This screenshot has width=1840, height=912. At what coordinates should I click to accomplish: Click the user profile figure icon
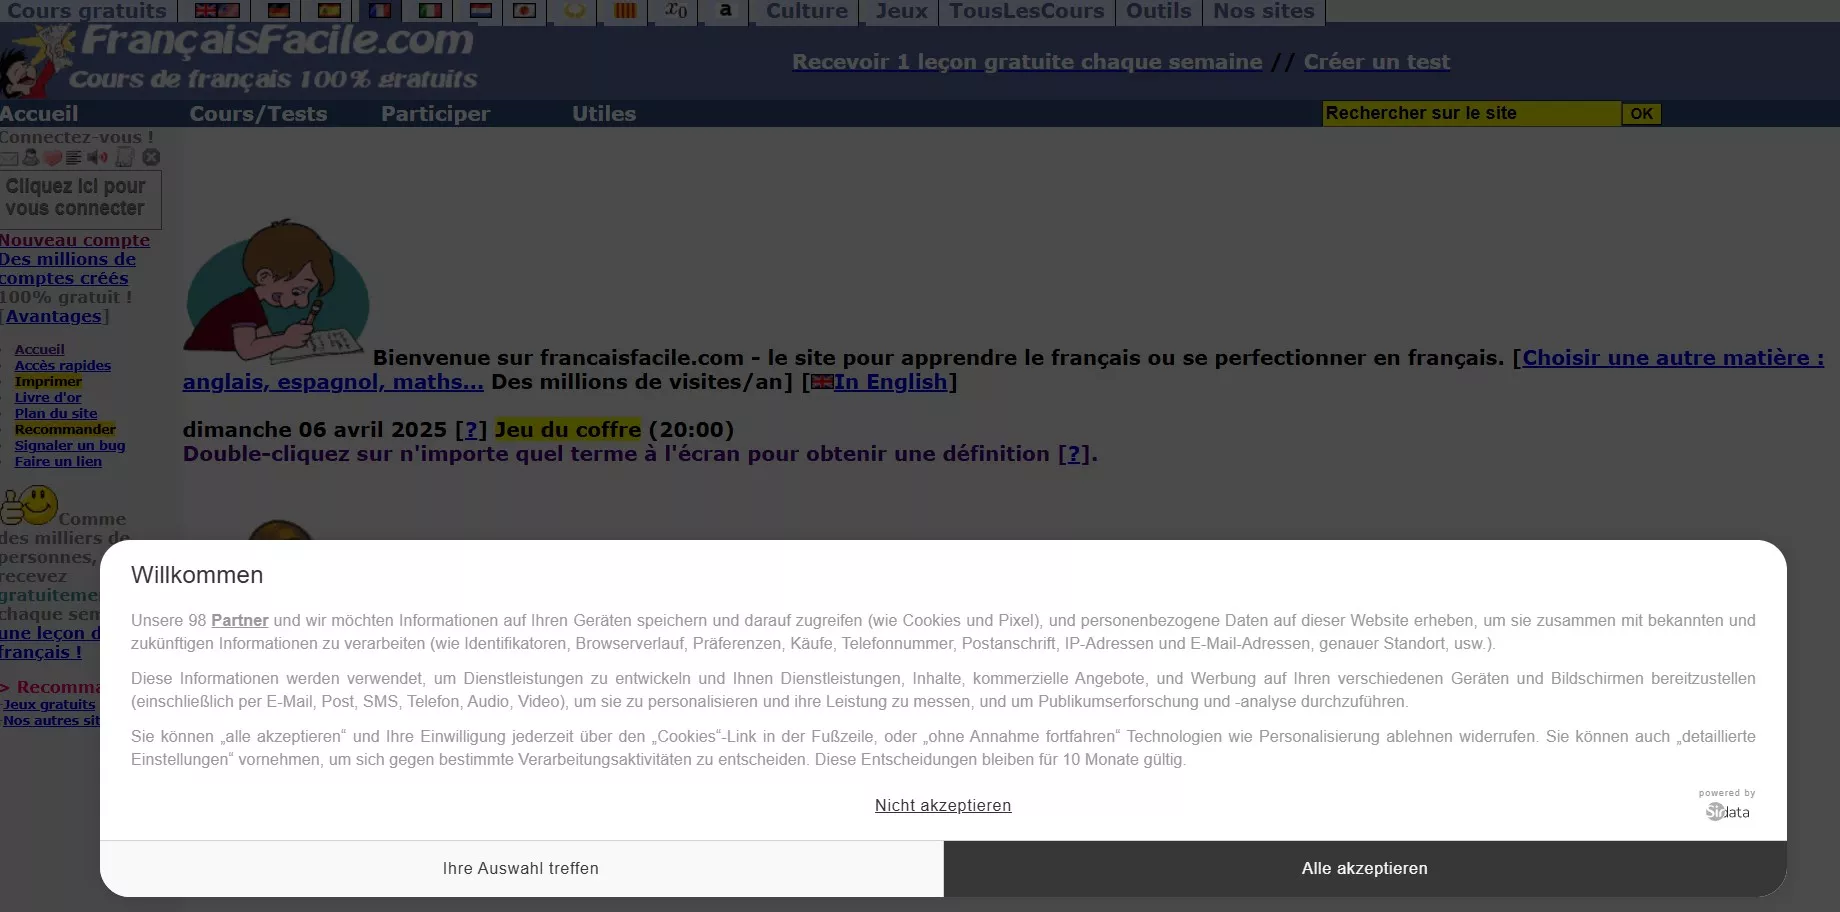coord(31,157)
